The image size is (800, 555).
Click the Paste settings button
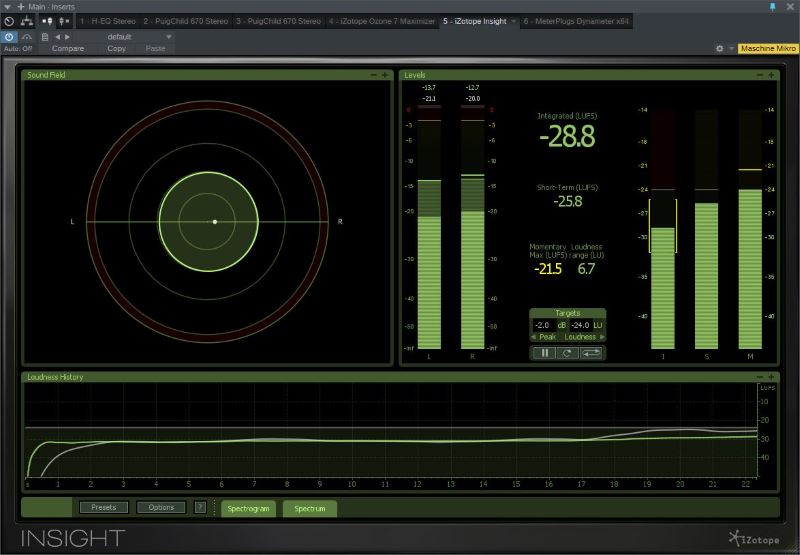tap(156, 48)
